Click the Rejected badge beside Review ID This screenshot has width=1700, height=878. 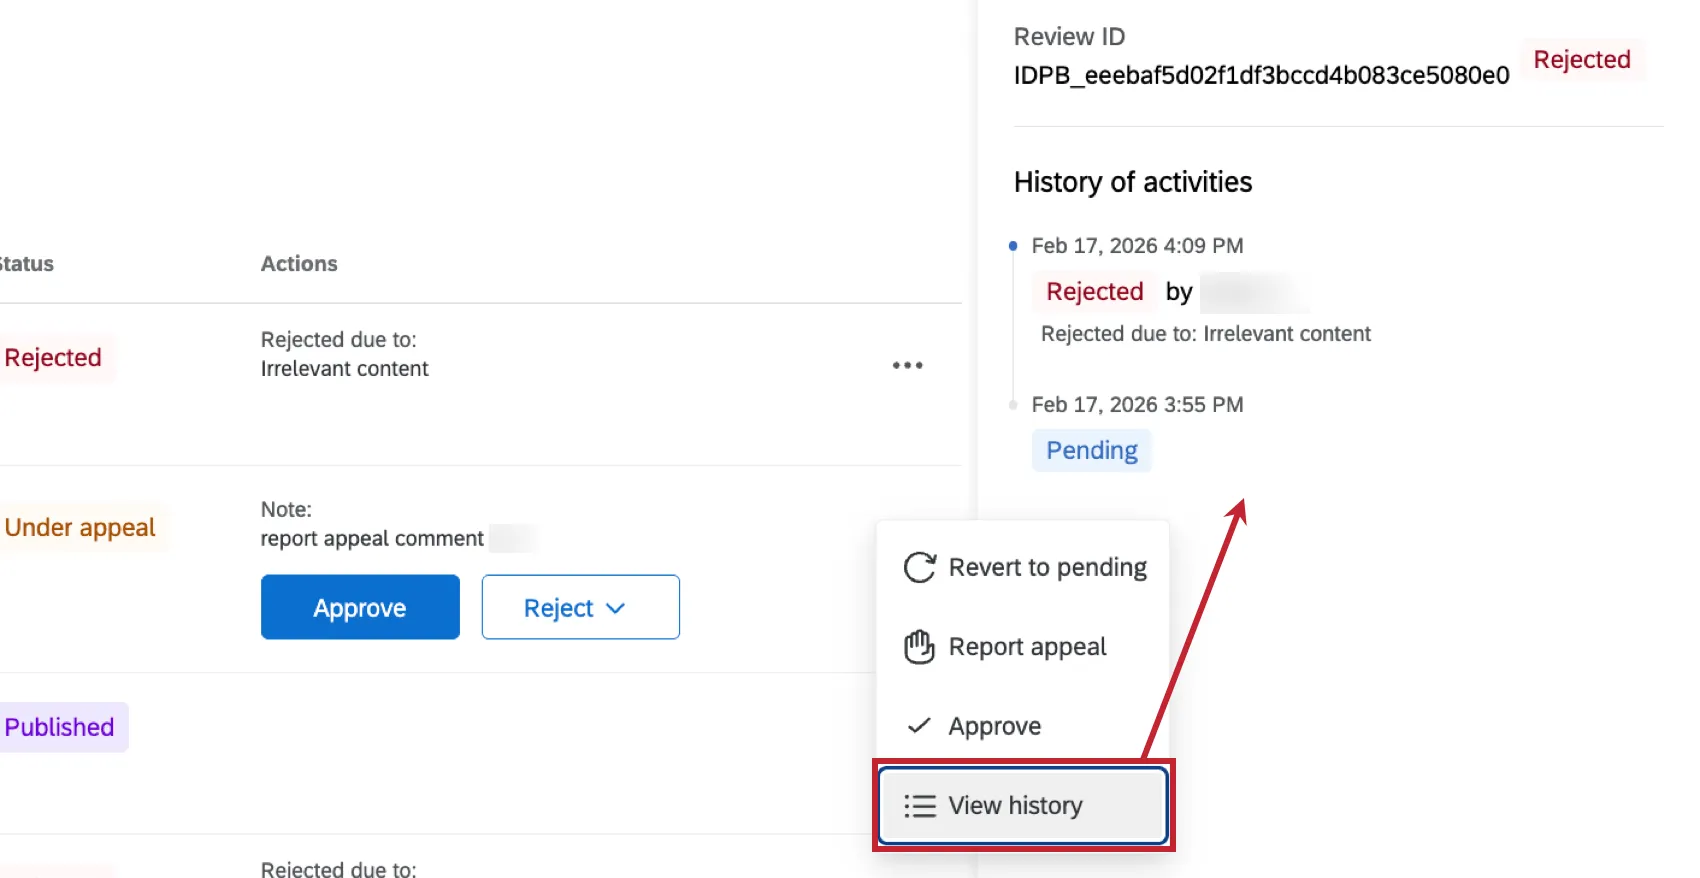point(1581,60)
